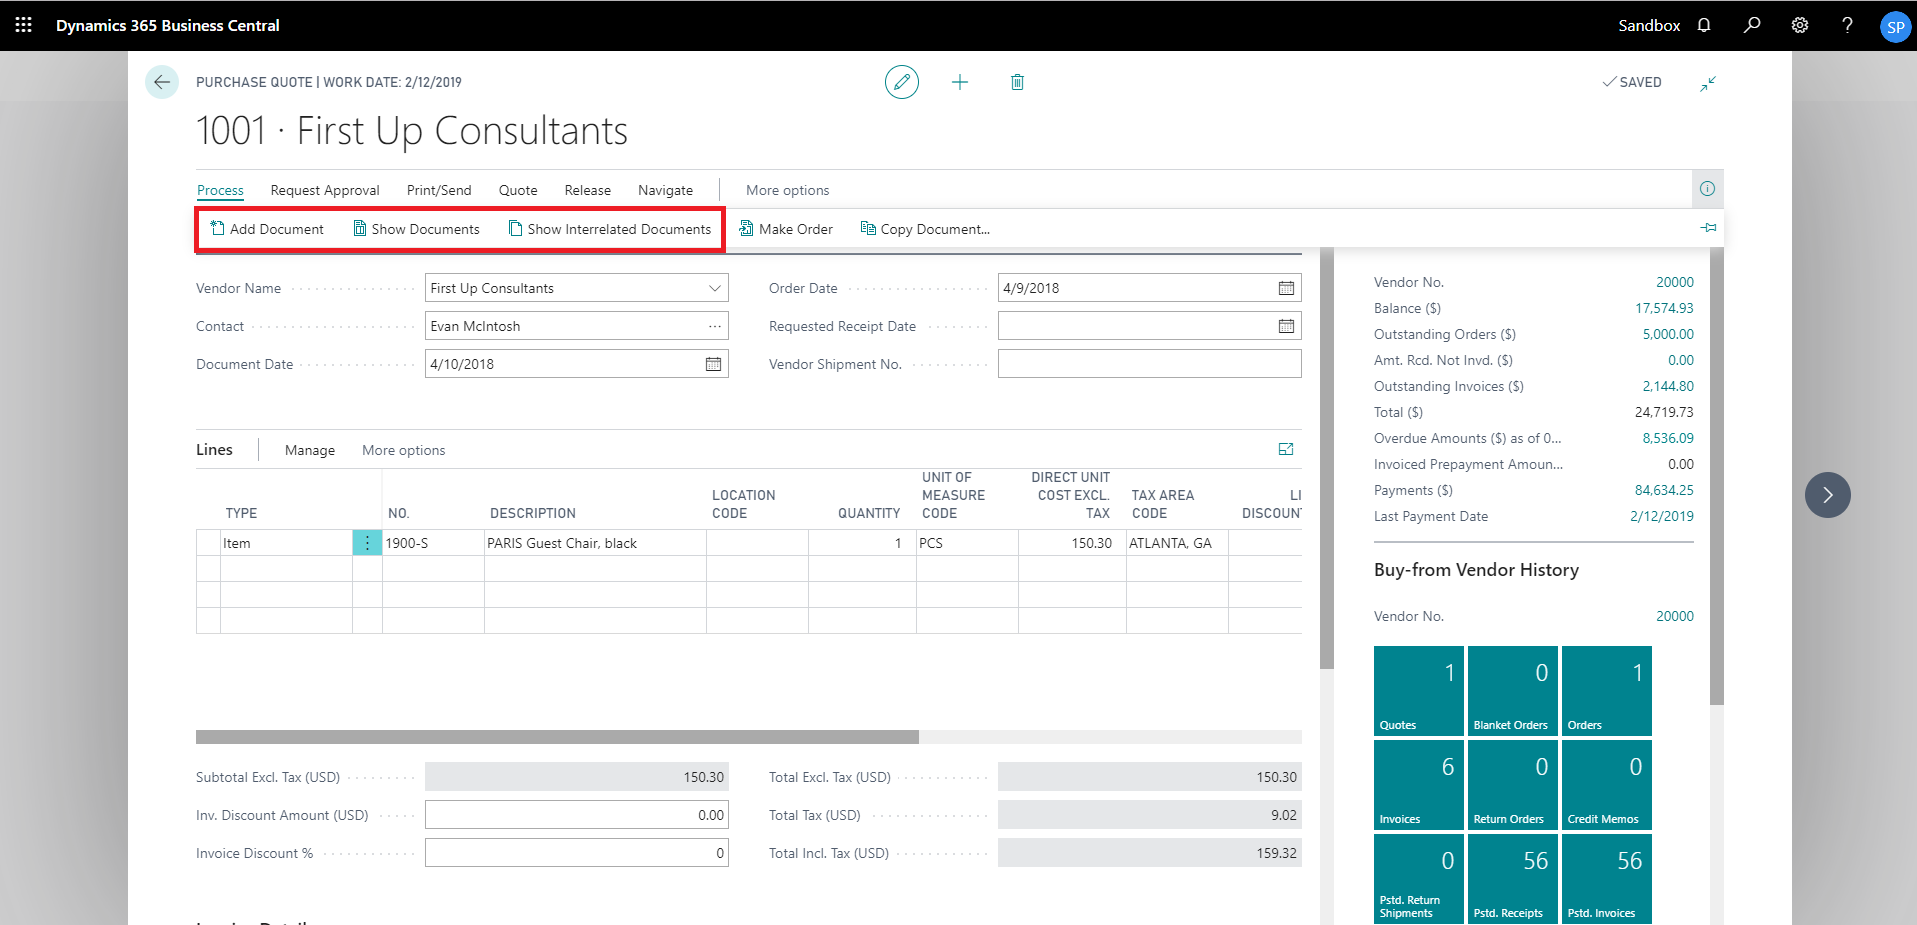Click the Make Order button
Viewport: 1917px width, 925px height.
(x=786, y=229)
